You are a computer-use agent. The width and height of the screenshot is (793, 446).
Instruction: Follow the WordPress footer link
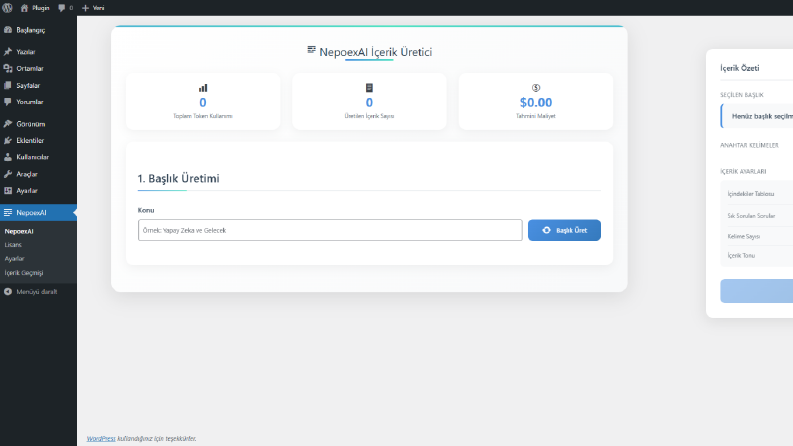point(101,438)
